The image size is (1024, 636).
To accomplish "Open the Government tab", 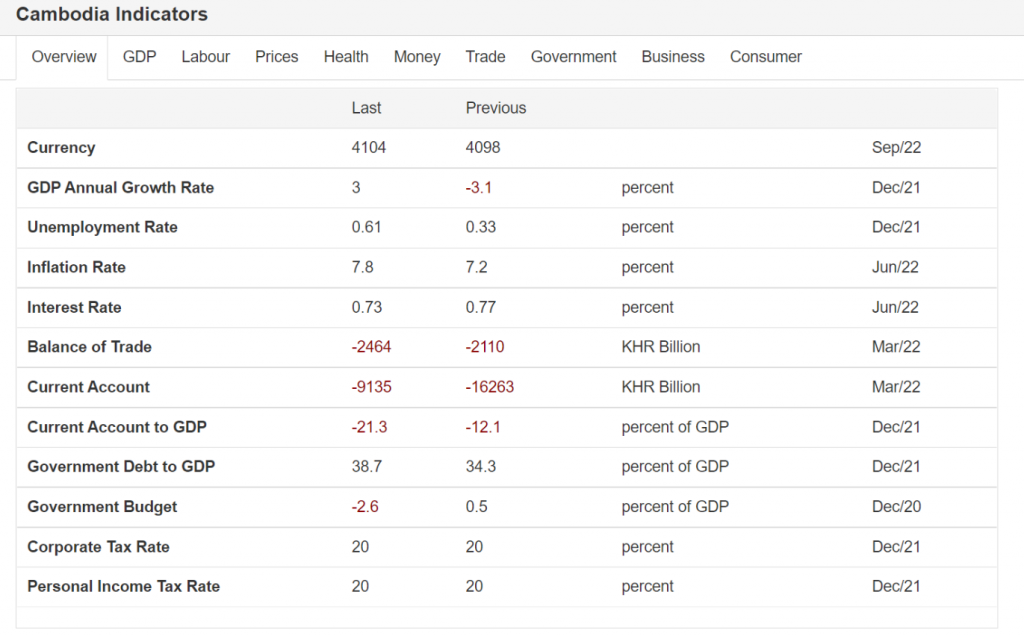I will (573, 57).
